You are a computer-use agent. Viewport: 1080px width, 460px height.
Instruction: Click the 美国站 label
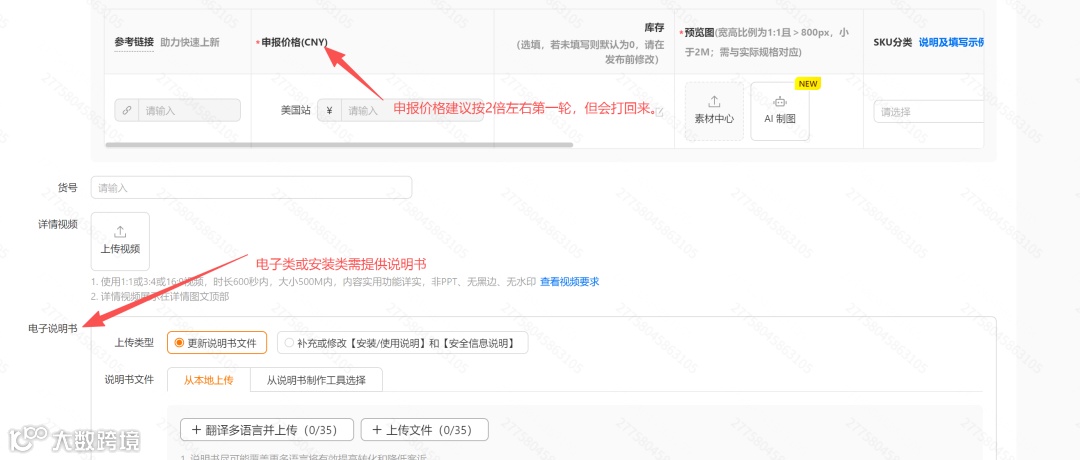click(295, 110)
